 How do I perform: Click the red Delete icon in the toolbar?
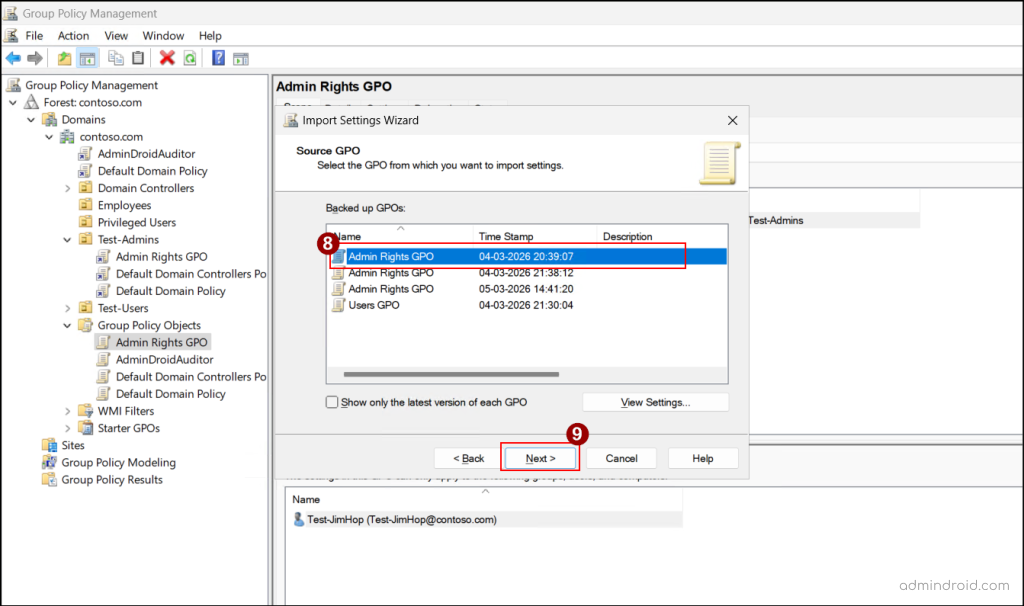click(x=166, y=57)
